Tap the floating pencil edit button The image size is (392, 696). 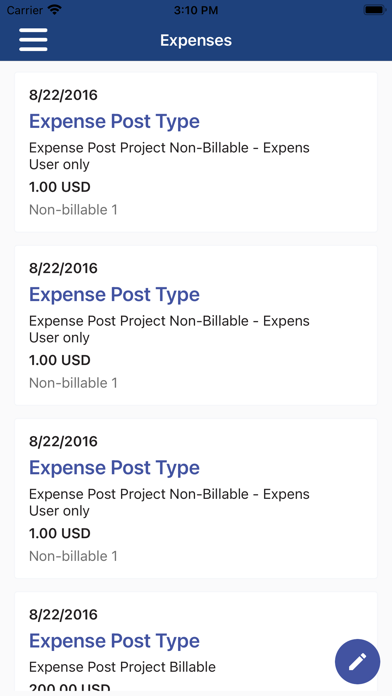tap(357, 661)
